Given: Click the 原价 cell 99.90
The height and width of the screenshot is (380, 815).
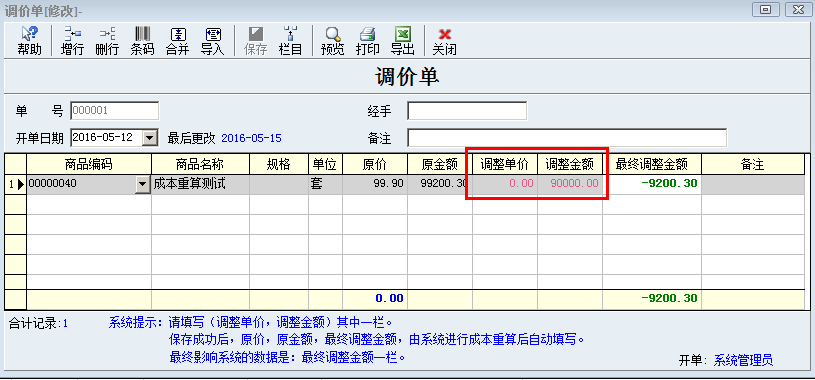Looking at the screenshot, I should [375, 184].
